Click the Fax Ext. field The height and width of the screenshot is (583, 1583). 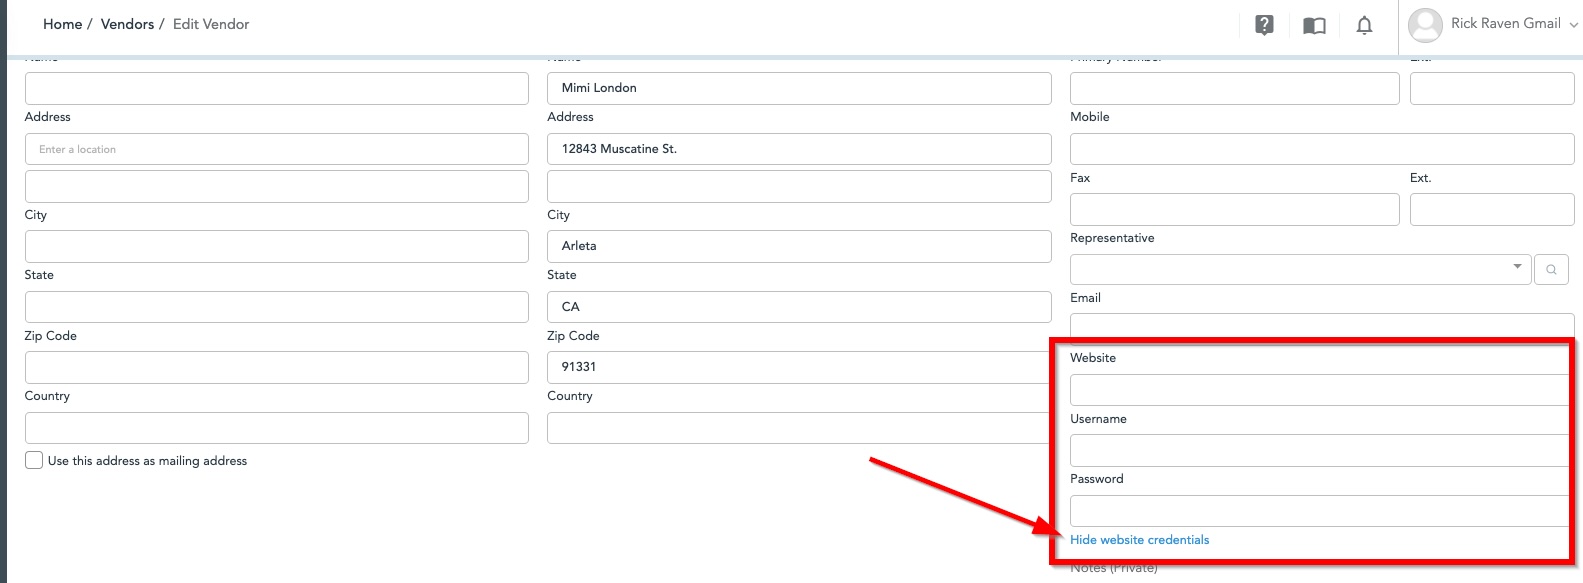click(1492, 210)
